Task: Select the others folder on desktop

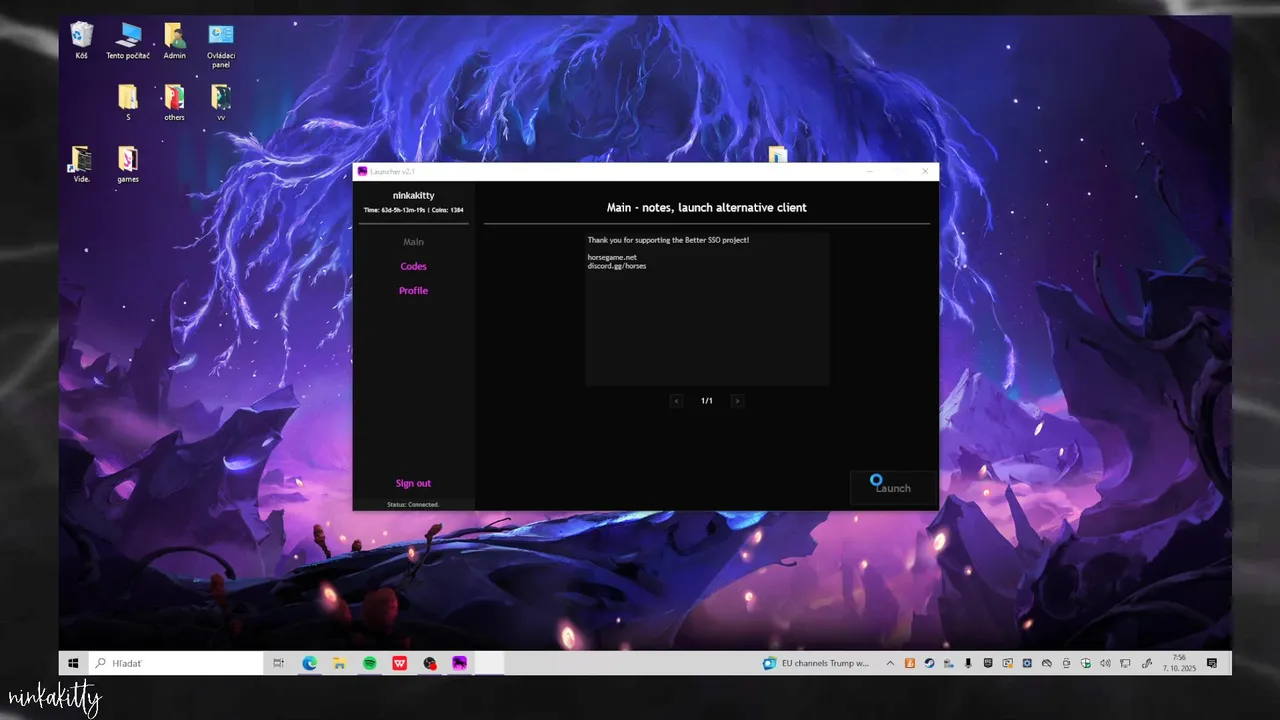Action: tap(175, 102)
